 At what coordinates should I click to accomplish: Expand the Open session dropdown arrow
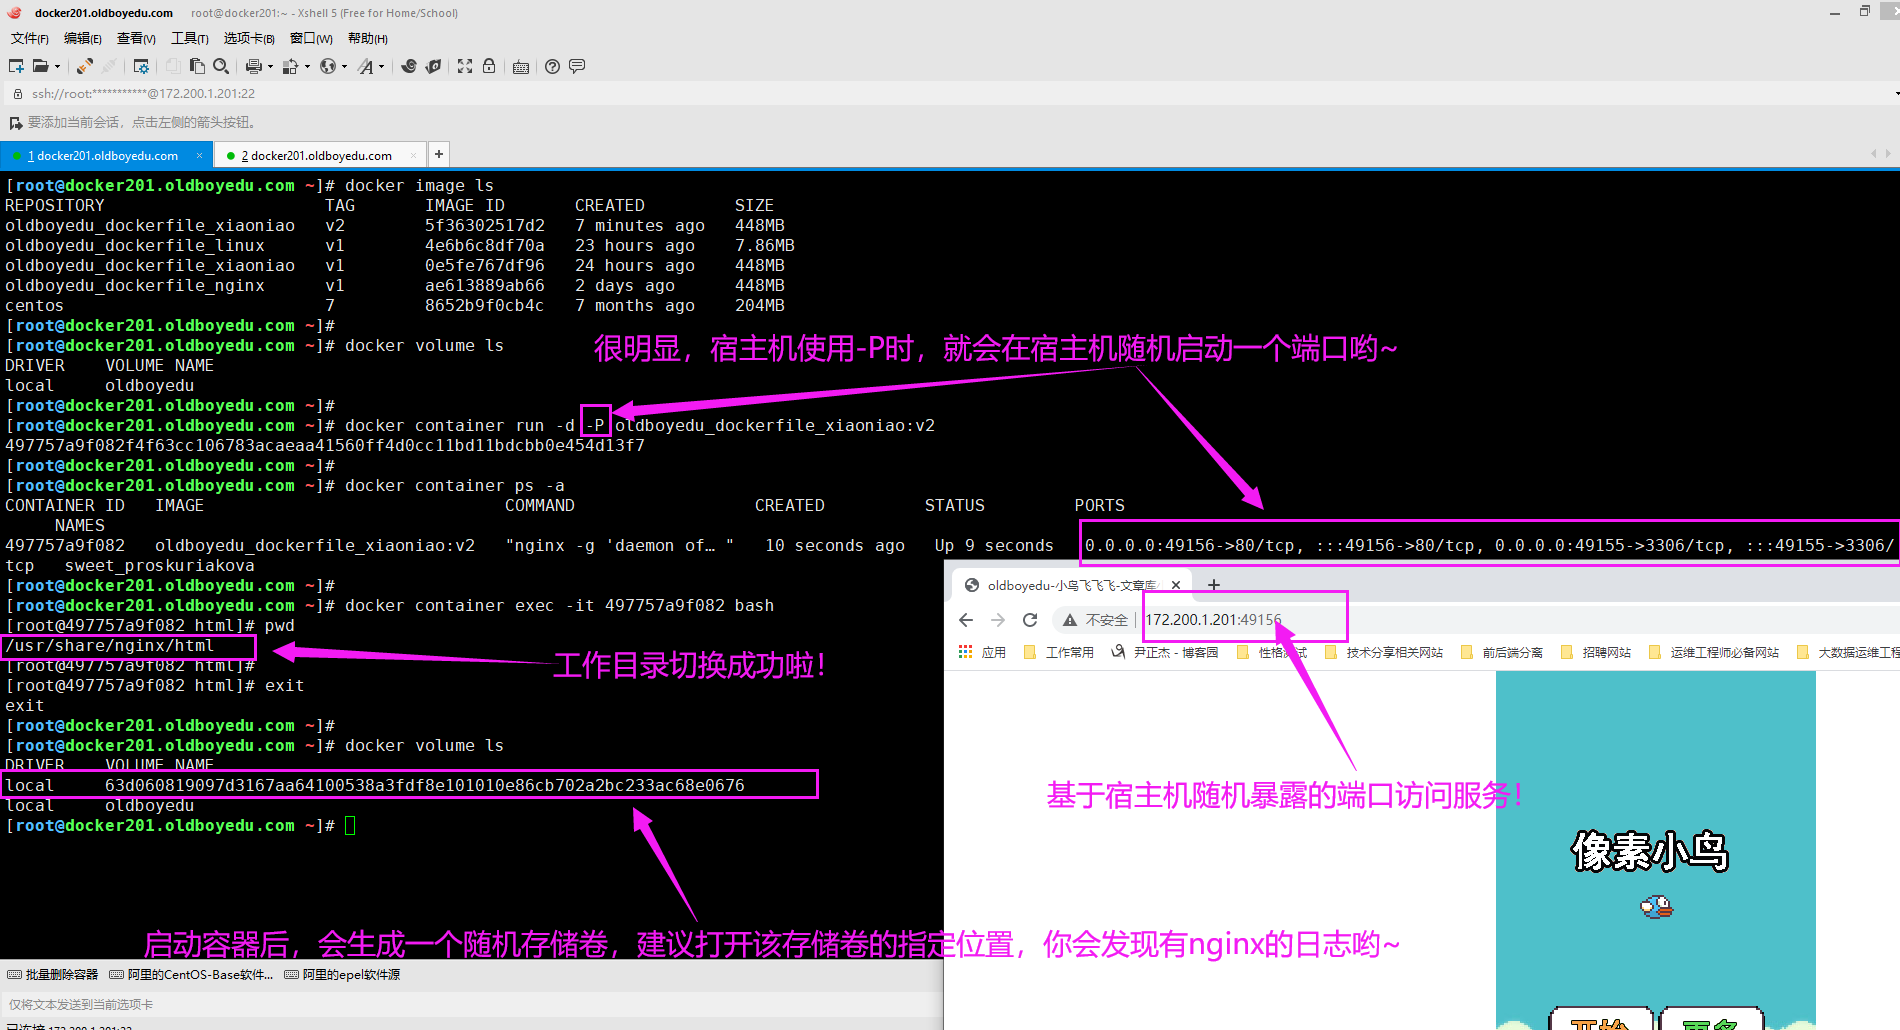[x=56, y=66]
